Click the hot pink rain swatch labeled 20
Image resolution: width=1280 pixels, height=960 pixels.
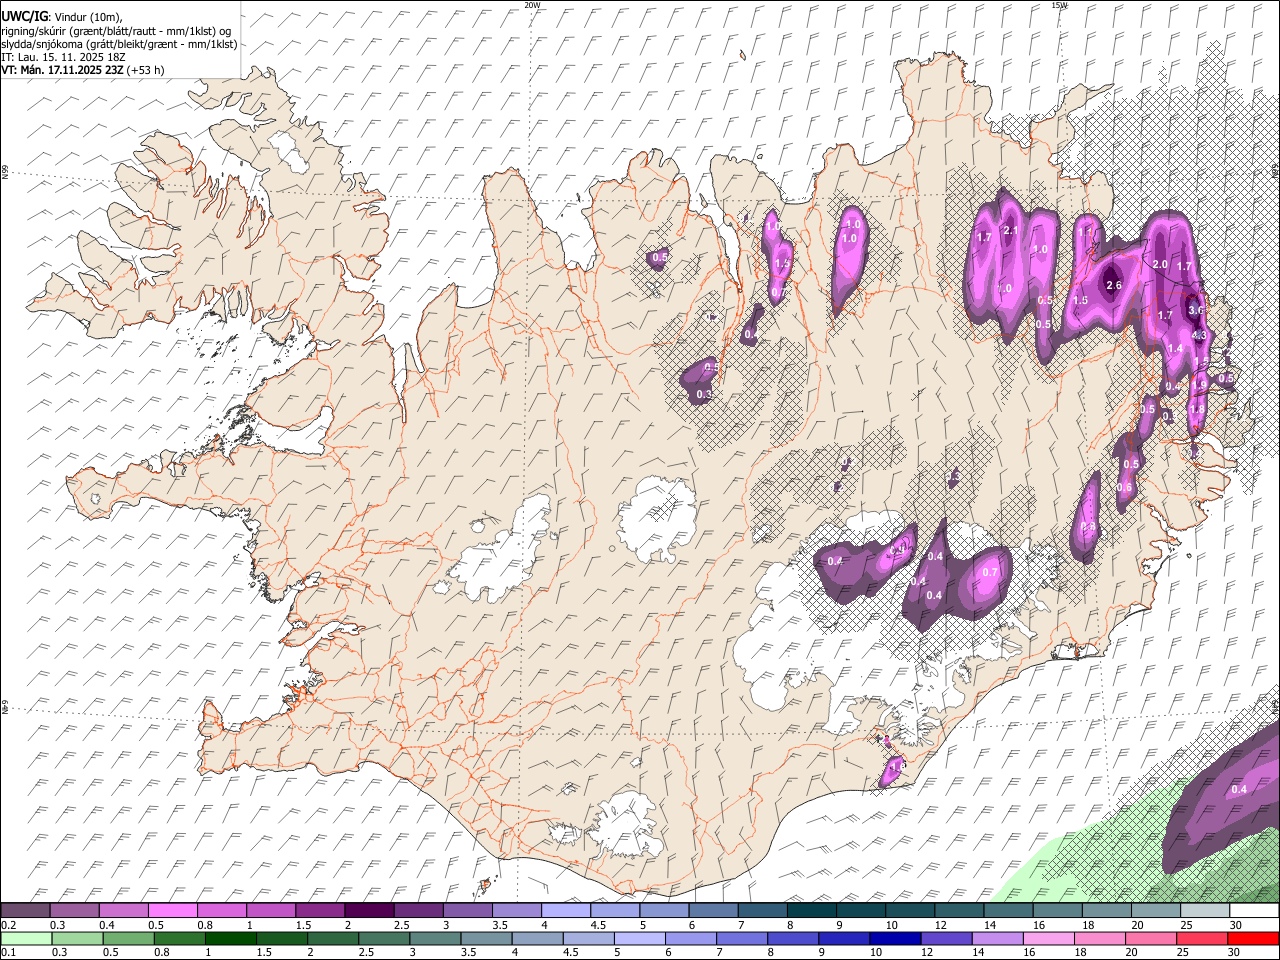(x=1152, y=938)
